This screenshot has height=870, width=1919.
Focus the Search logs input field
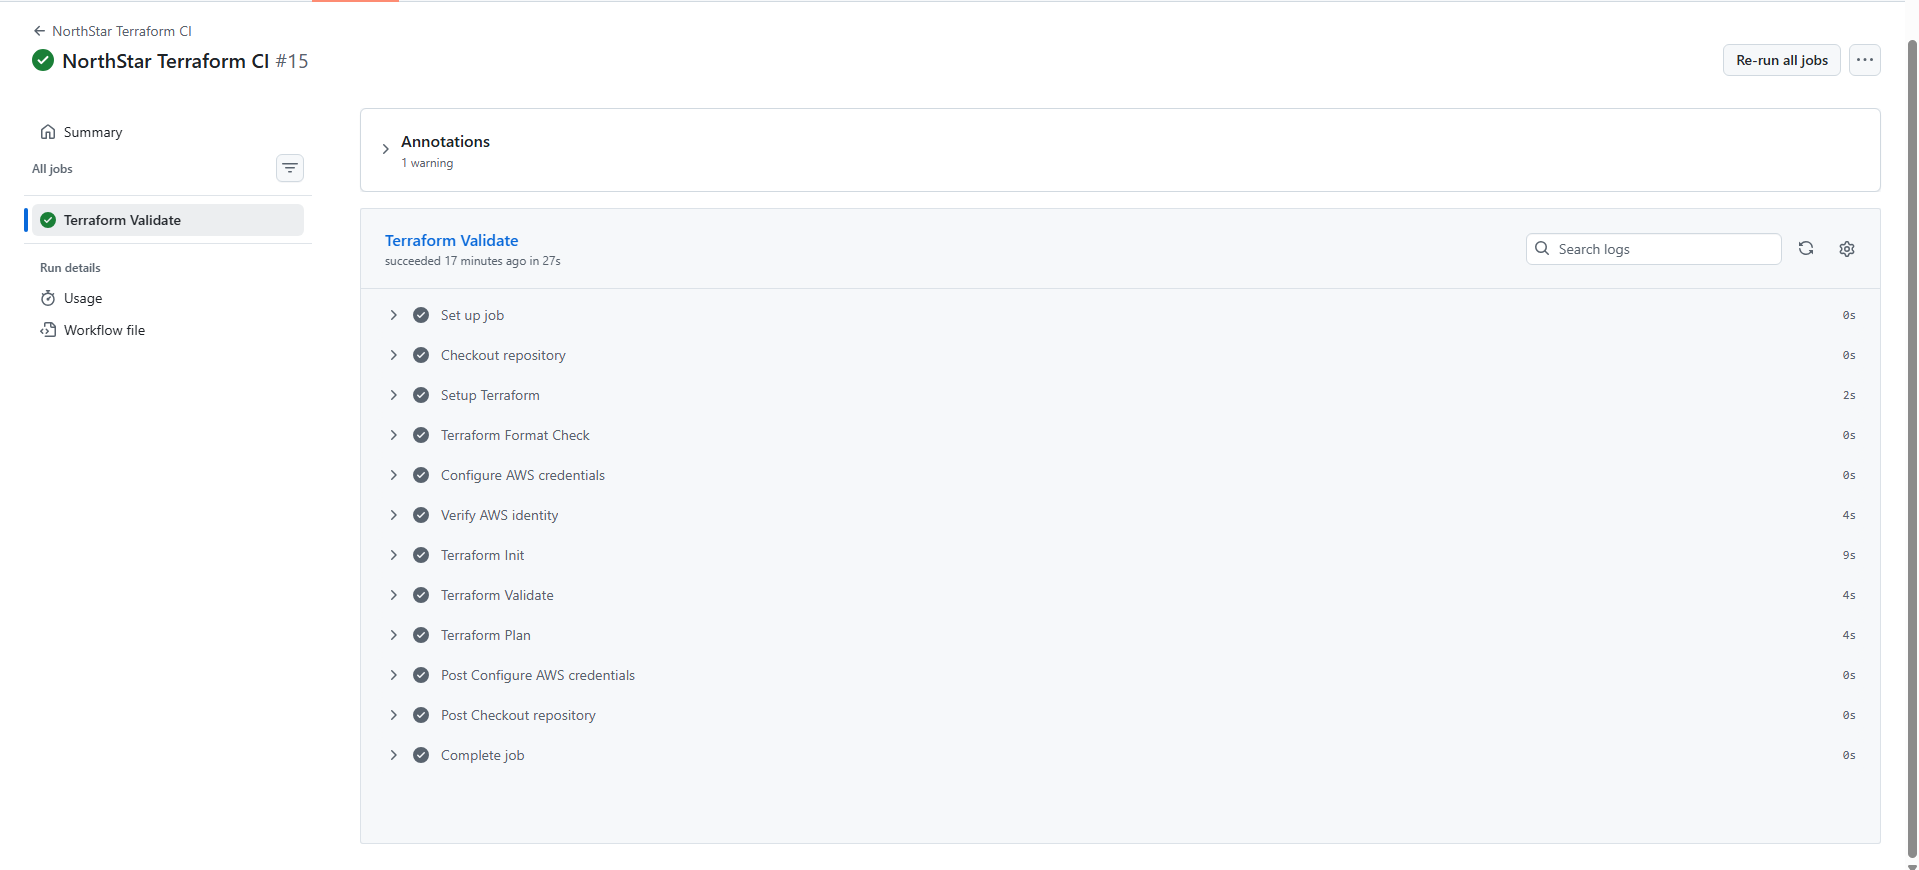(1653, 249)
